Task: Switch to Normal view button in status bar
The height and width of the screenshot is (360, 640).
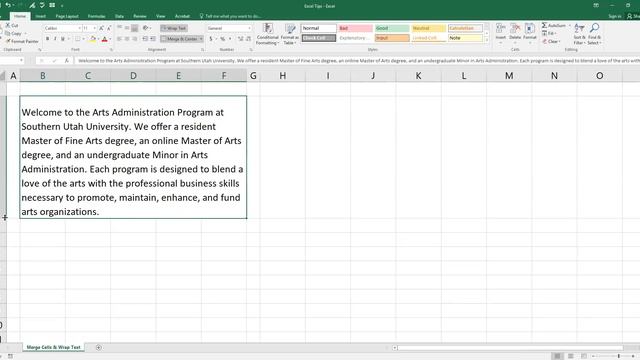Action: coord(557,356)
